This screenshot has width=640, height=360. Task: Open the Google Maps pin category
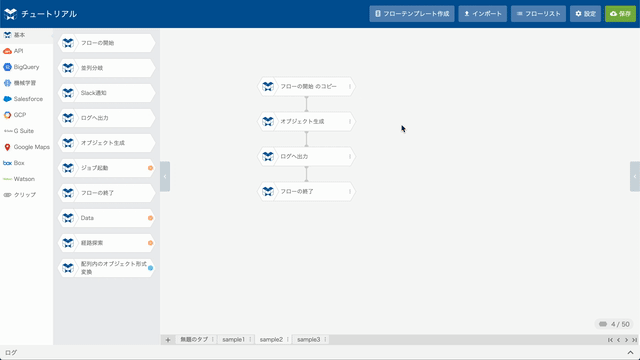pyautogui.click(x=7, y=147)
